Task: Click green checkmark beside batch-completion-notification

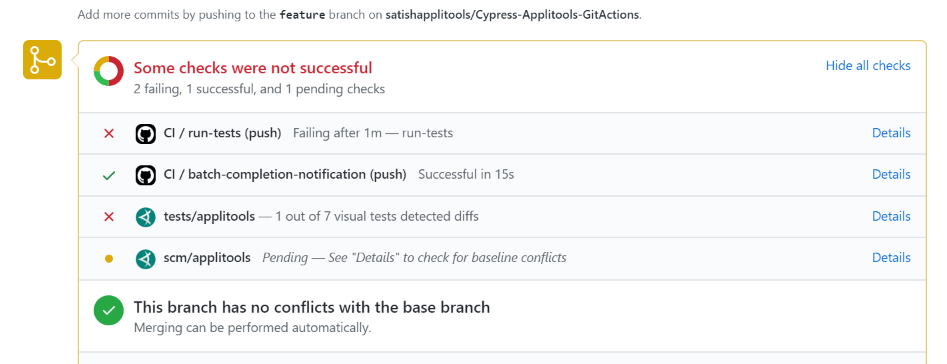Action: pos(109,176)
